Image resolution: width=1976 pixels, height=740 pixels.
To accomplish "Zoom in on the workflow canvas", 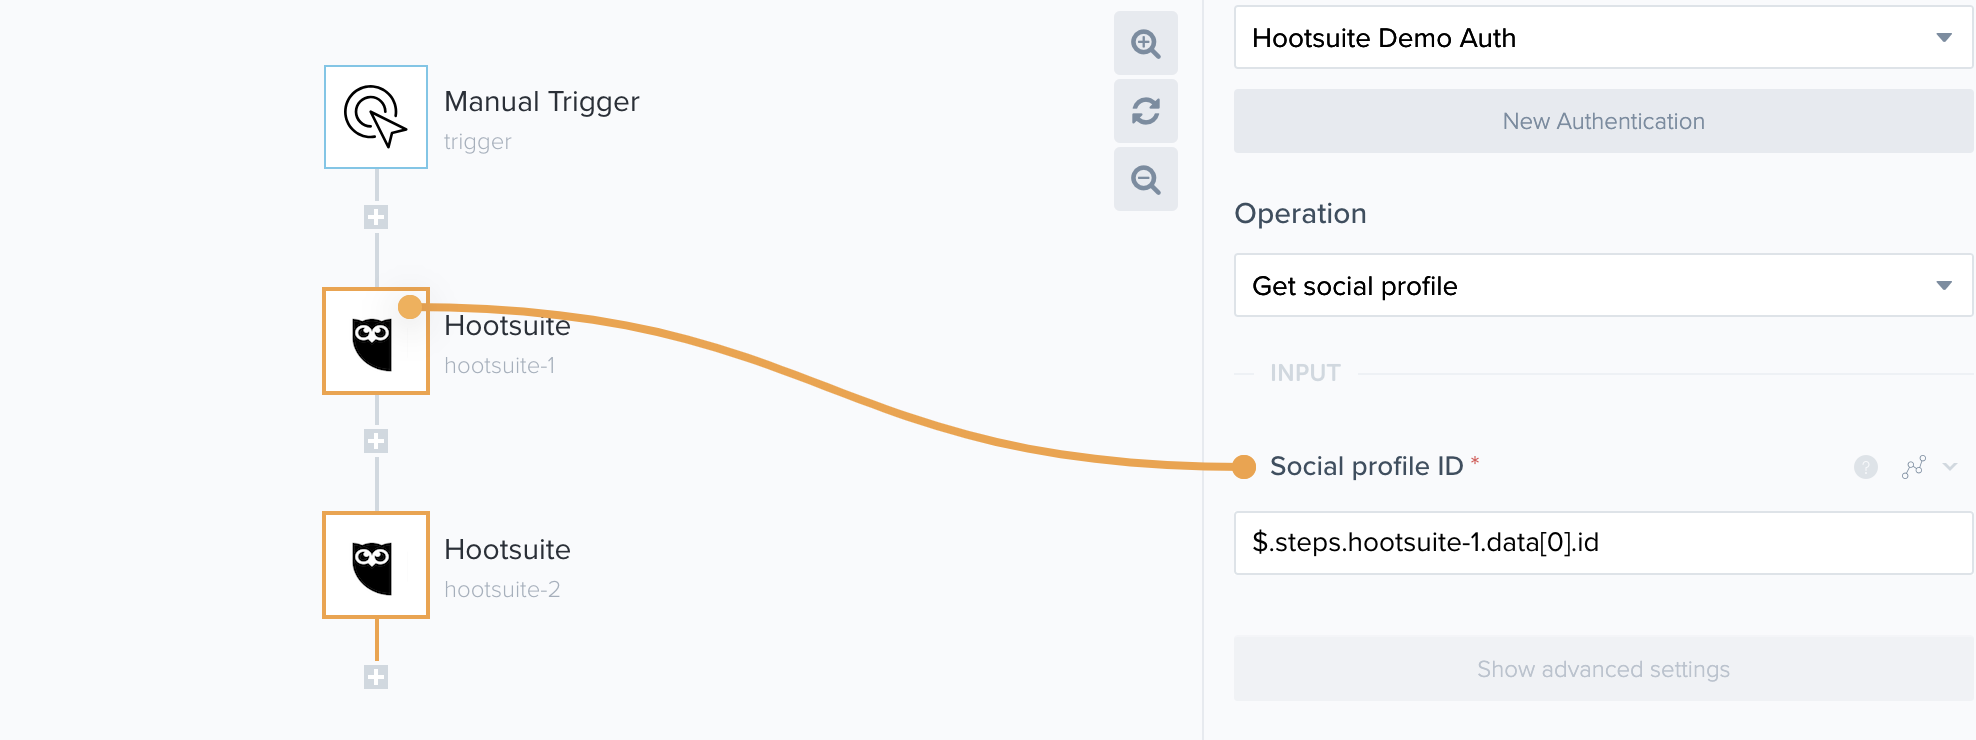I will pos(1146,44).
